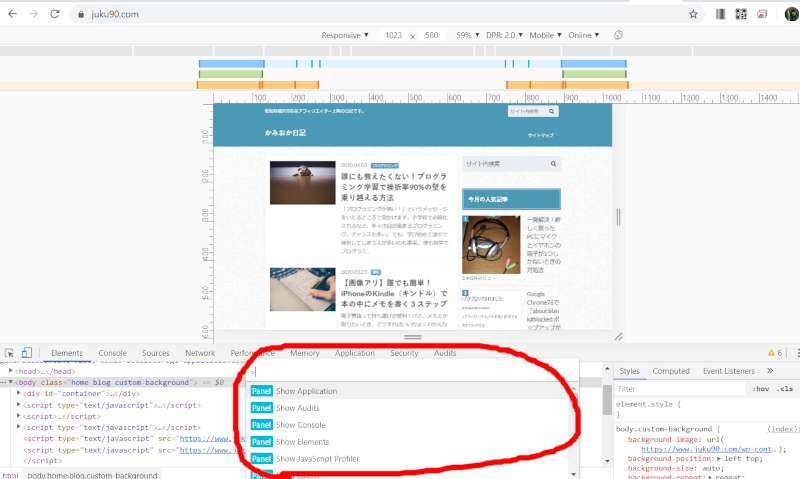Viewport: 800px width, 479px height.
Task: Click the browser back arrow
Action: [12, 14]
